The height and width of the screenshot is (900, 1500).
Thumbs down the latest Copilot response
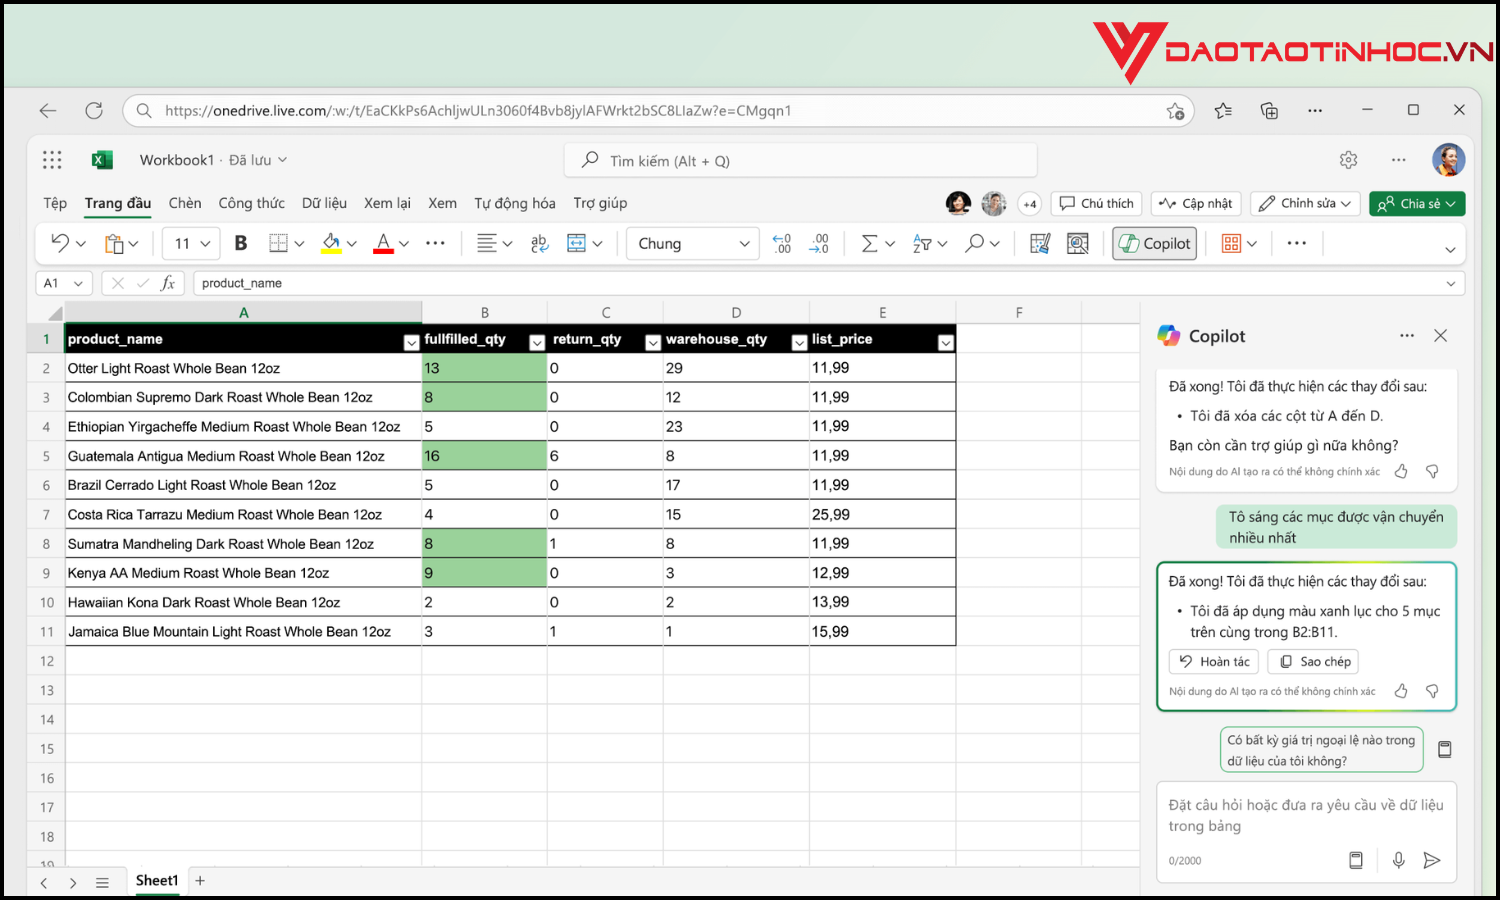(x=1432, y=691)
